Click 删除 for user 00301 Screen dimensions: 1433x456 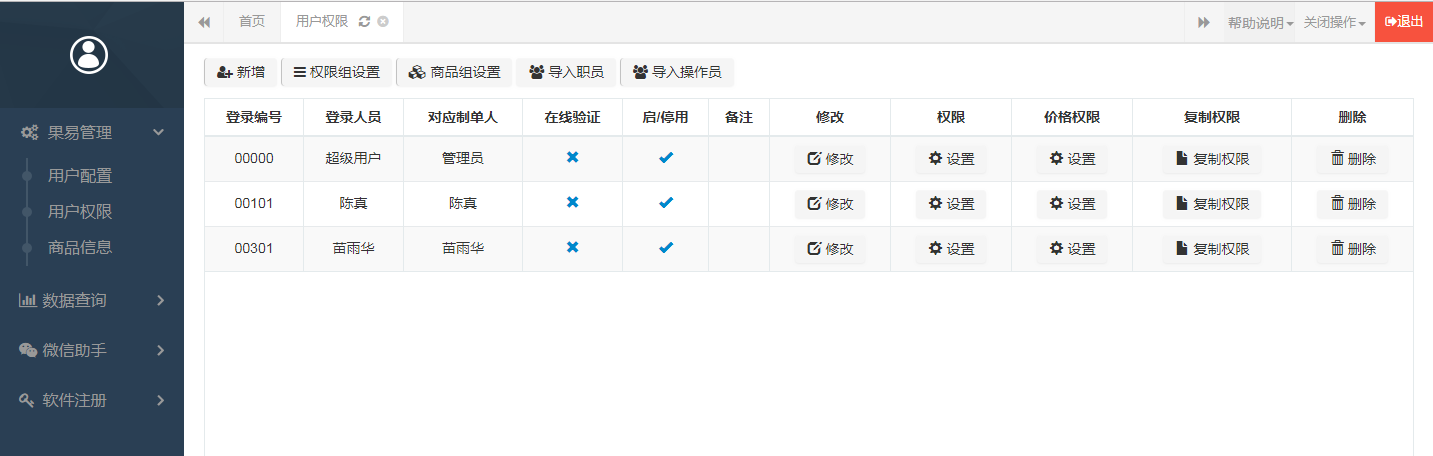pos(1353,249)
